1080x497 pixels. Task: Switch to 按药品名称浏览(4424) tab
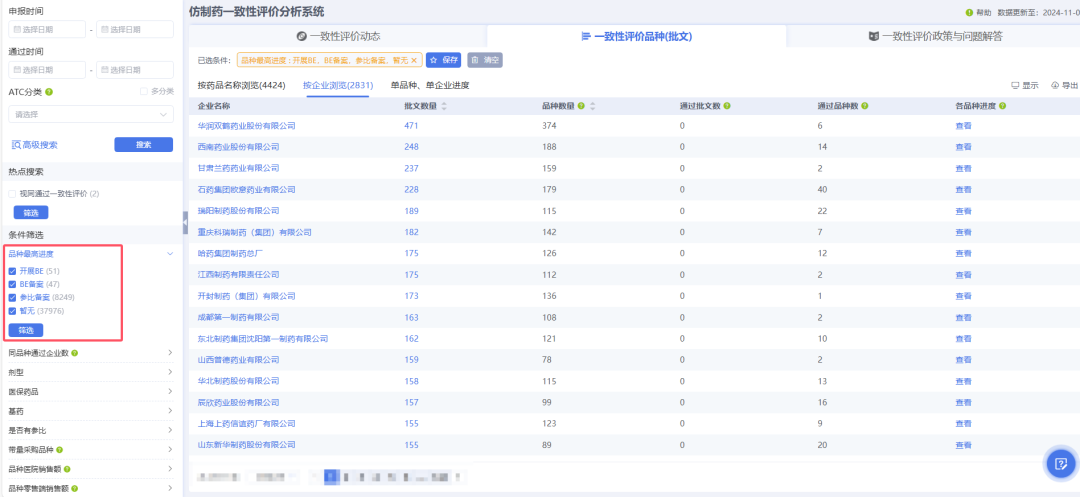(241, 85)
